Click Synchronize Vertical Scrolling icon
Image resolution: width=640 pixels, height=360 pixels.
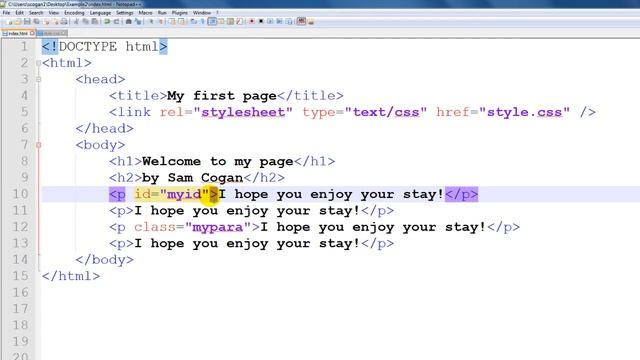172,21
